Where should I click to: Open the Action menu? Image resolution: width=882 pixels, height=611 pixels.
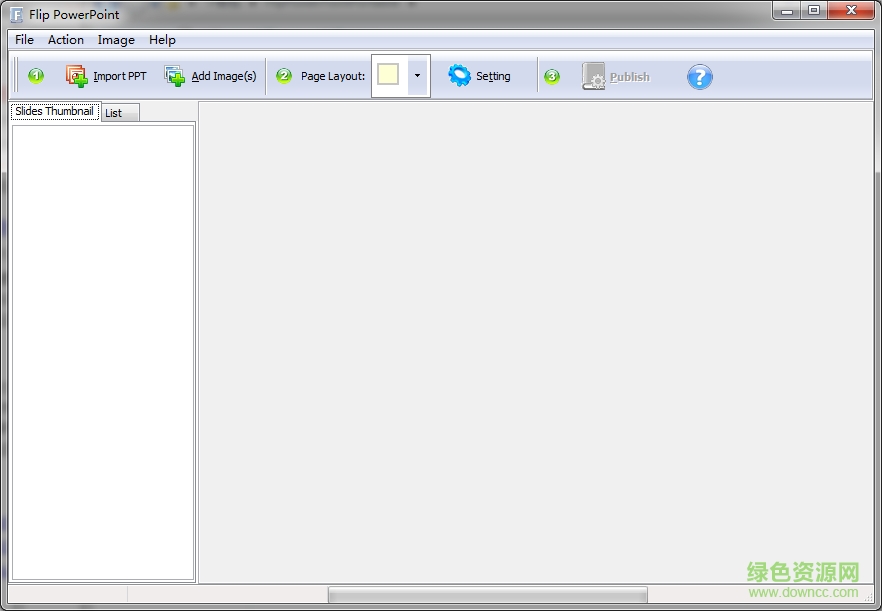65,40
